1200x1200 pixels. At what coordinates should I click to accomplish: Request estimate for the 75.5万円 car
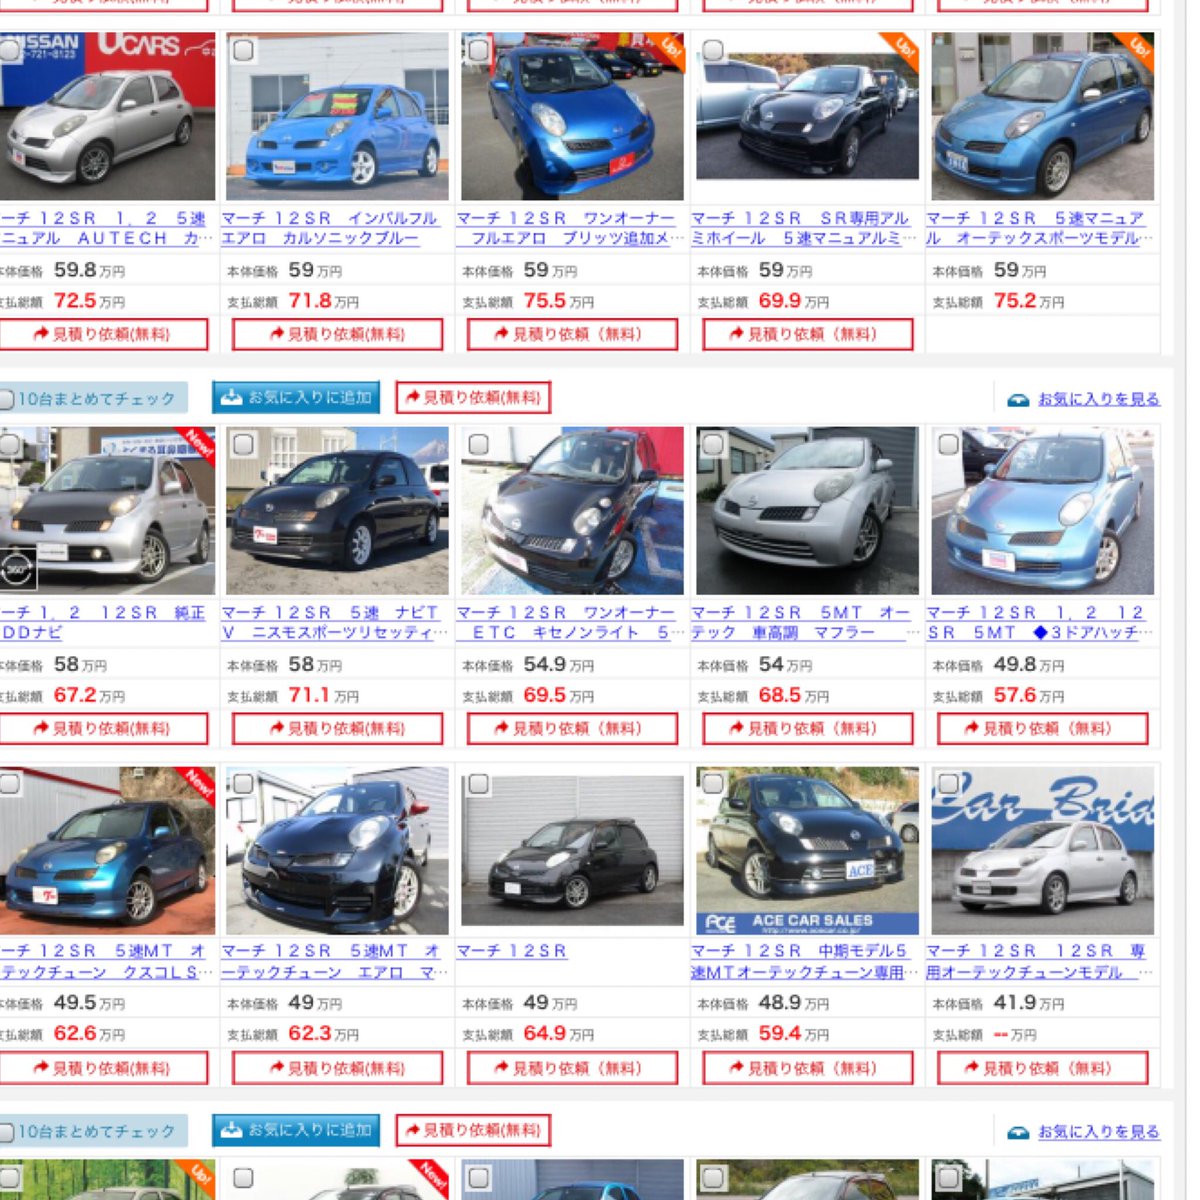click(x=572, y=334)
